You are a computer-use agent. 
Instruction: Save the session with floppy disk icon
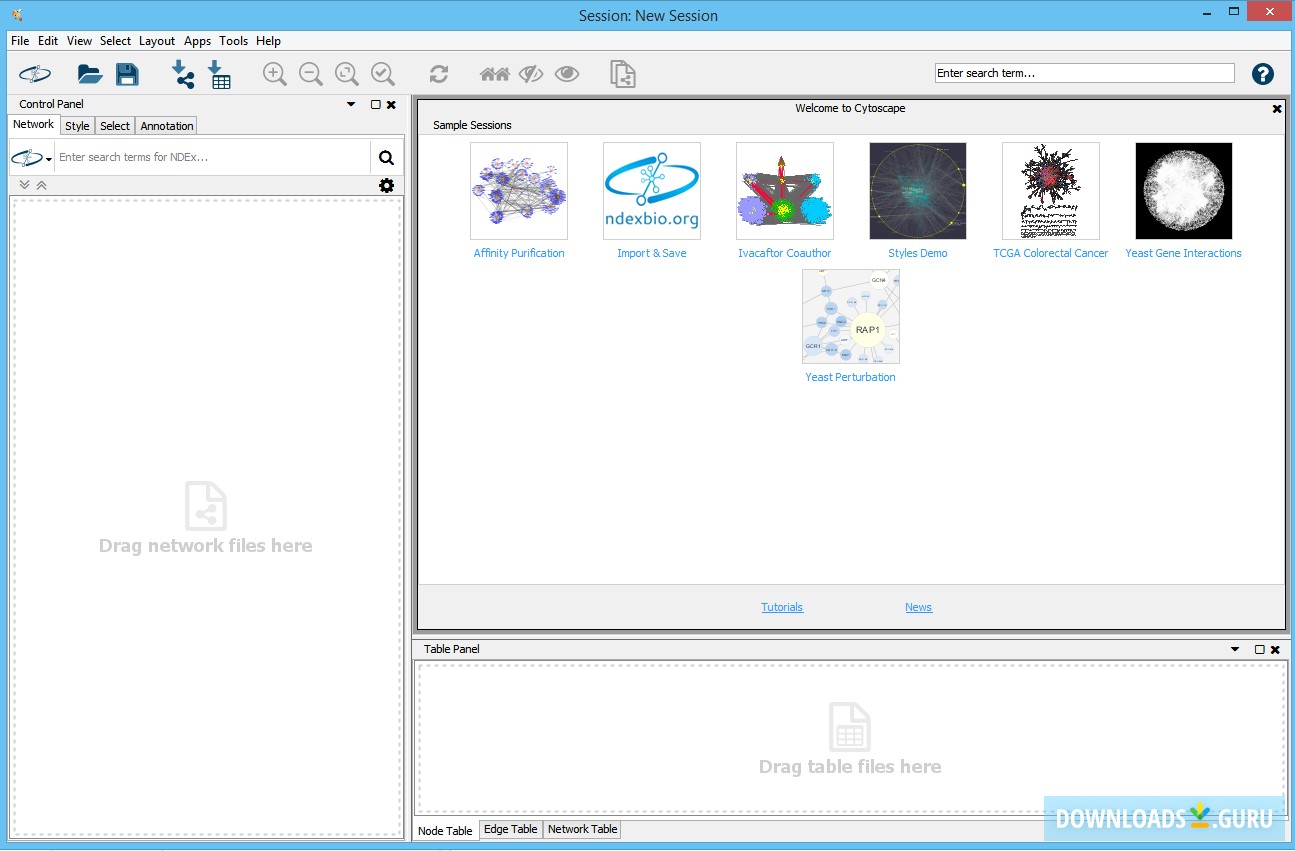point(127,74)
